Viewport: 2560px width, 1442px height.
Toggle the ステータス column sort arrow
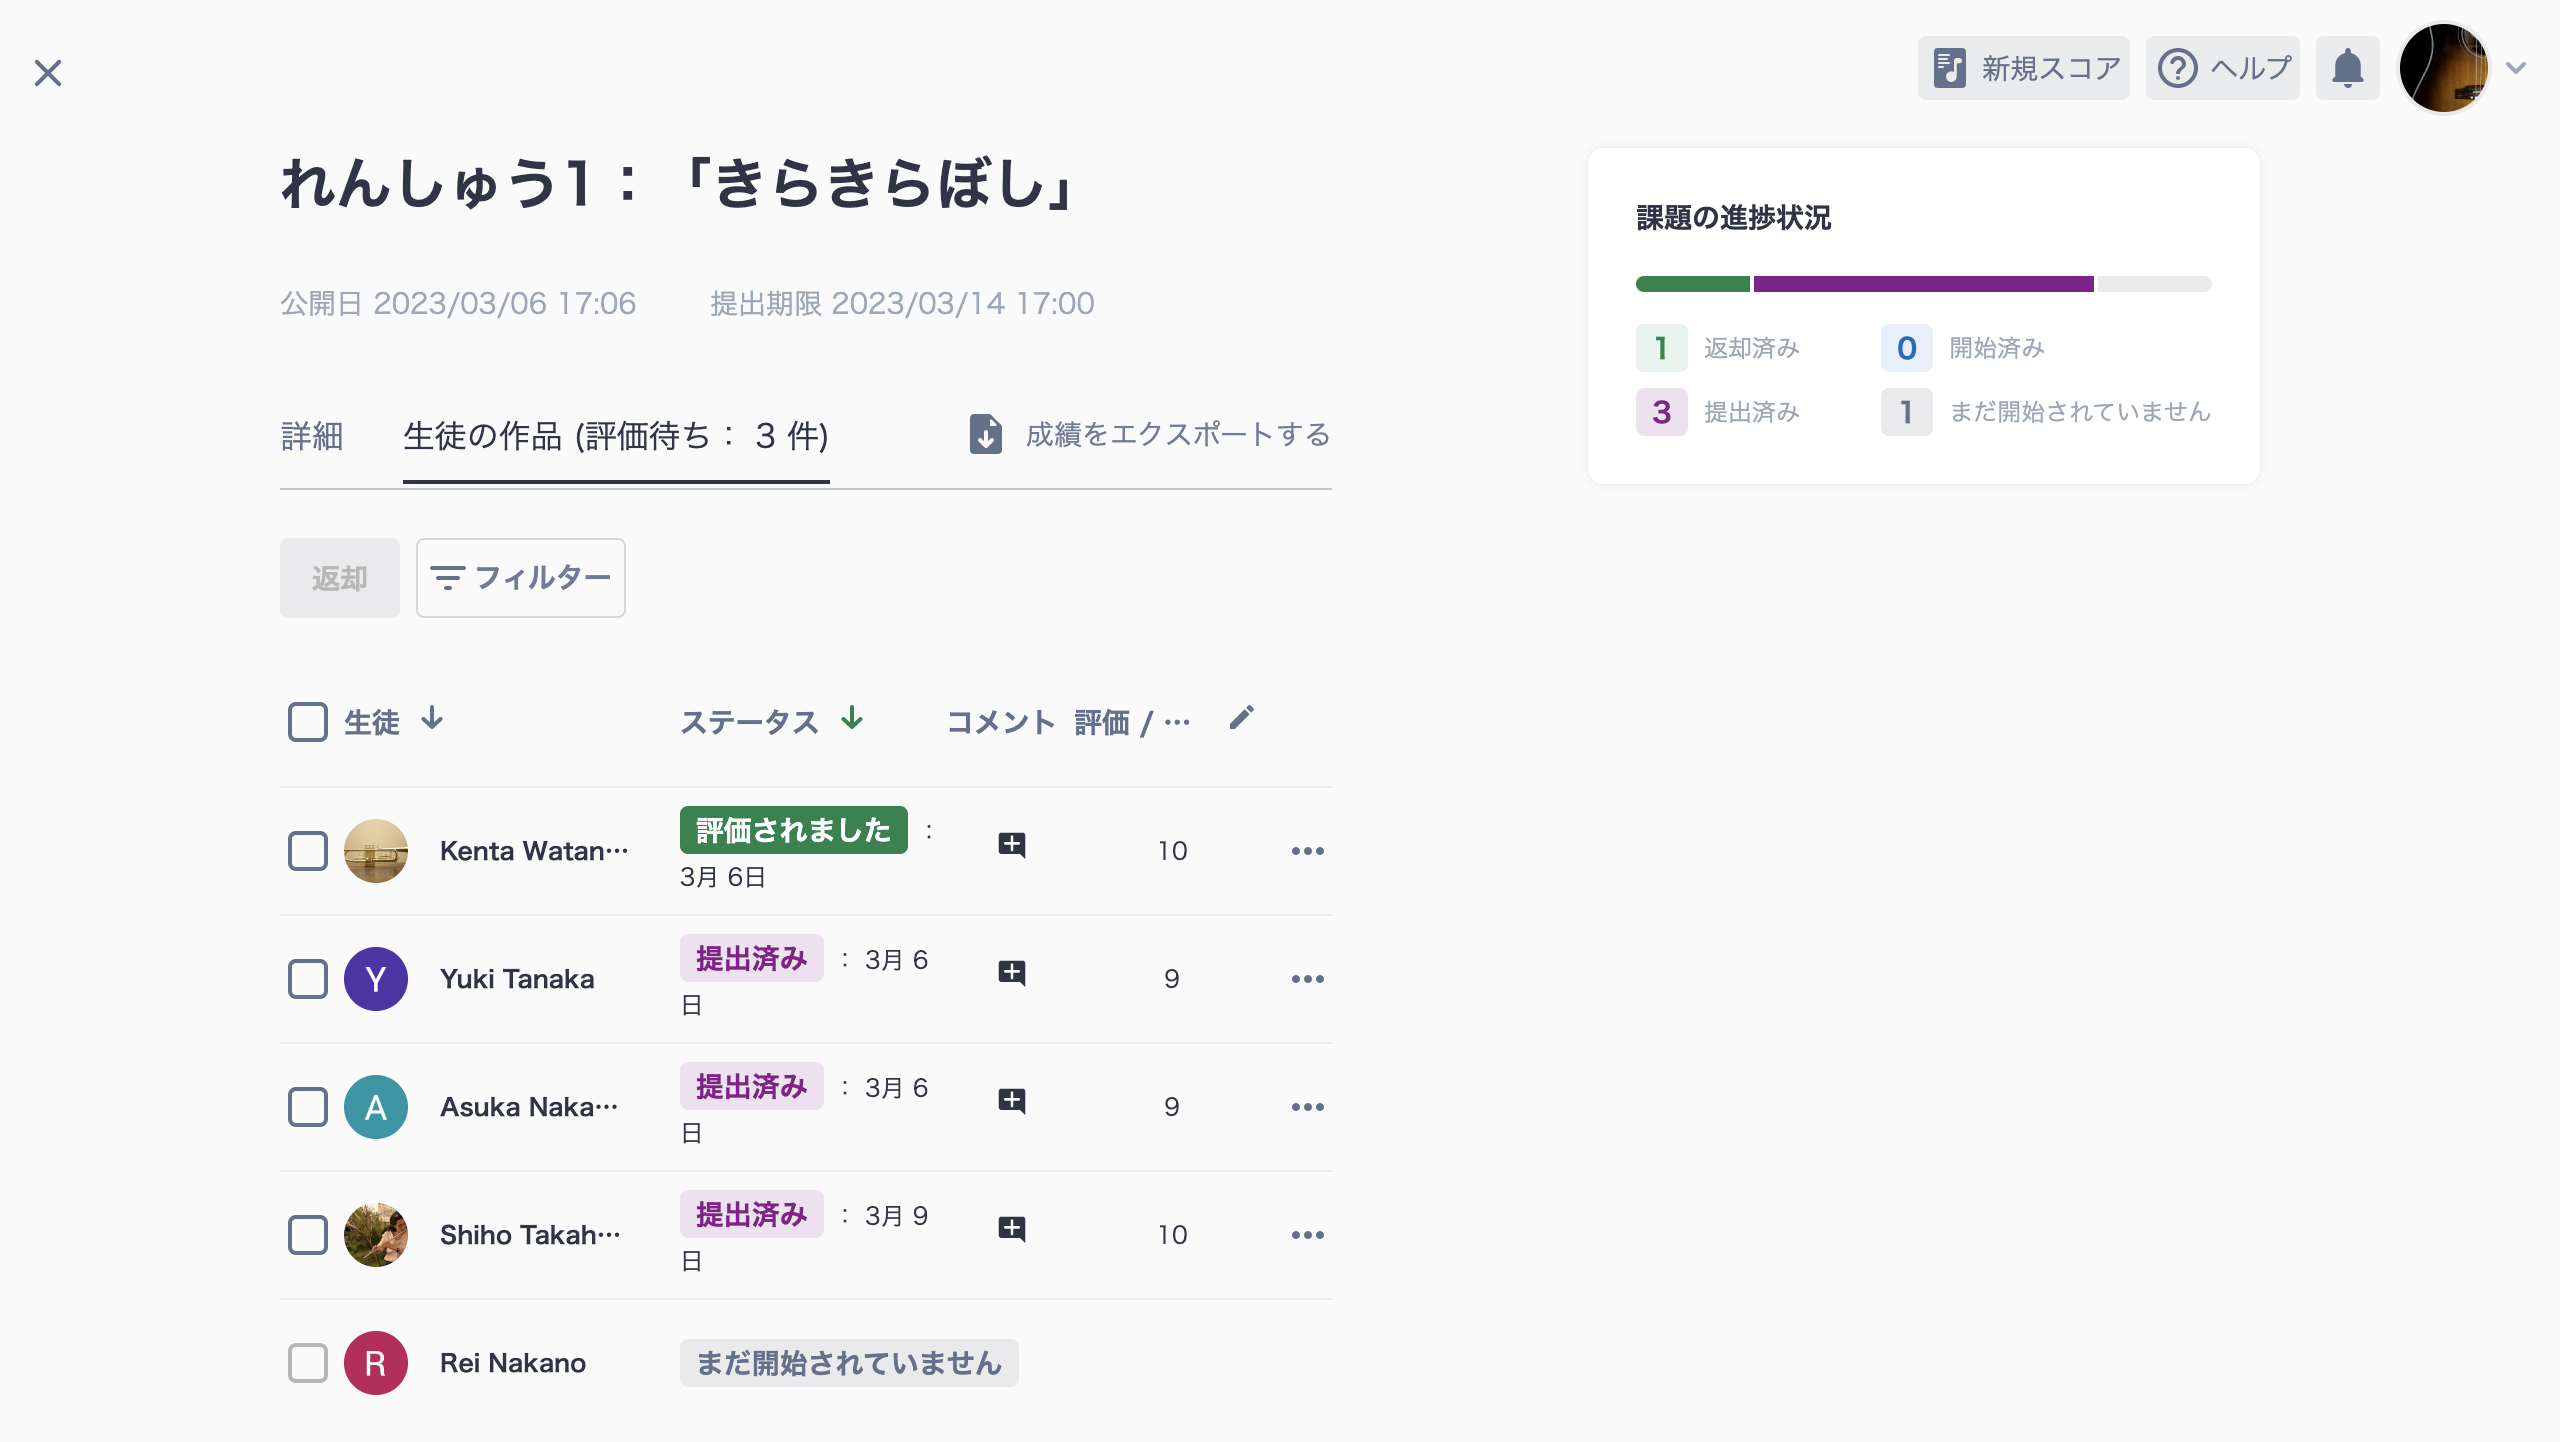851,720
